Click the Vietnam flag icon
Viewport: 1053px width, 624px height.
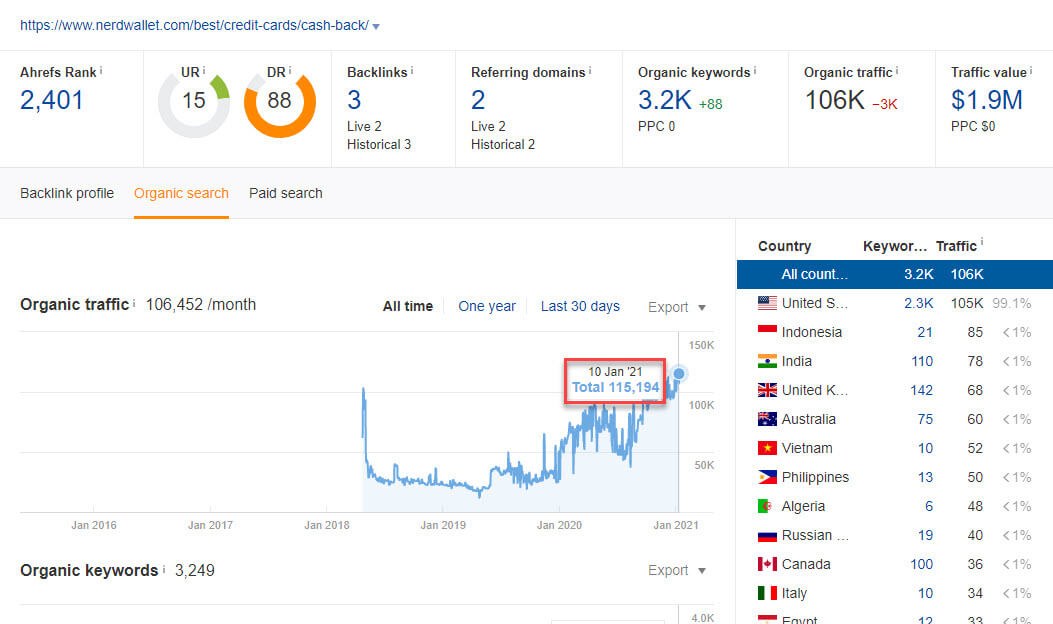(x=767, y=448)
